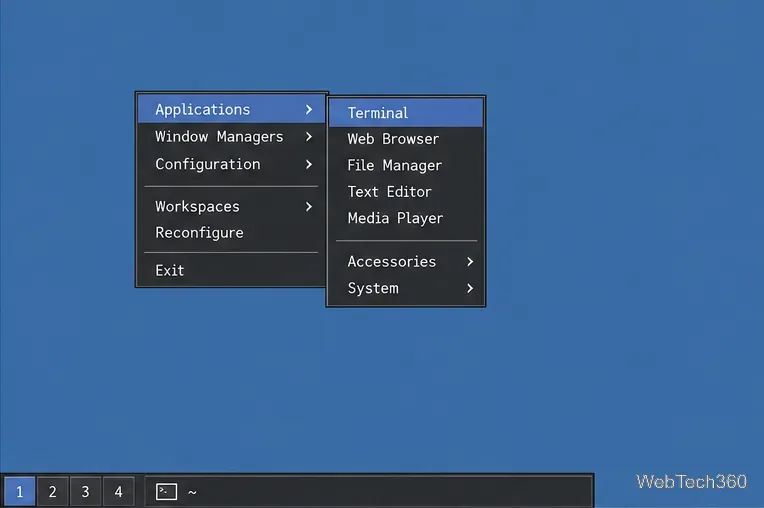Open Text Editor from the submenu
This screenshot has width=764, height=508.
click(x=406, y=192)
